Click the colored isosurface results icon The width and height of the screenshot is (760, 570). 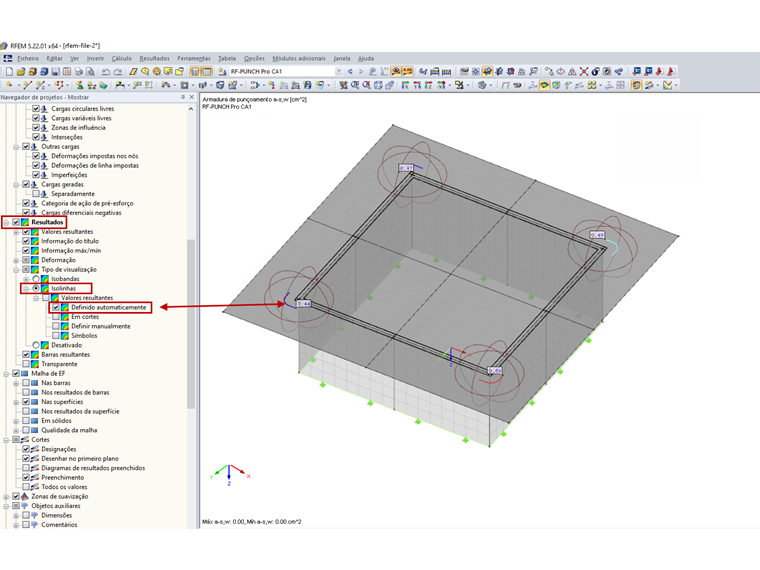tap(544, 85)
